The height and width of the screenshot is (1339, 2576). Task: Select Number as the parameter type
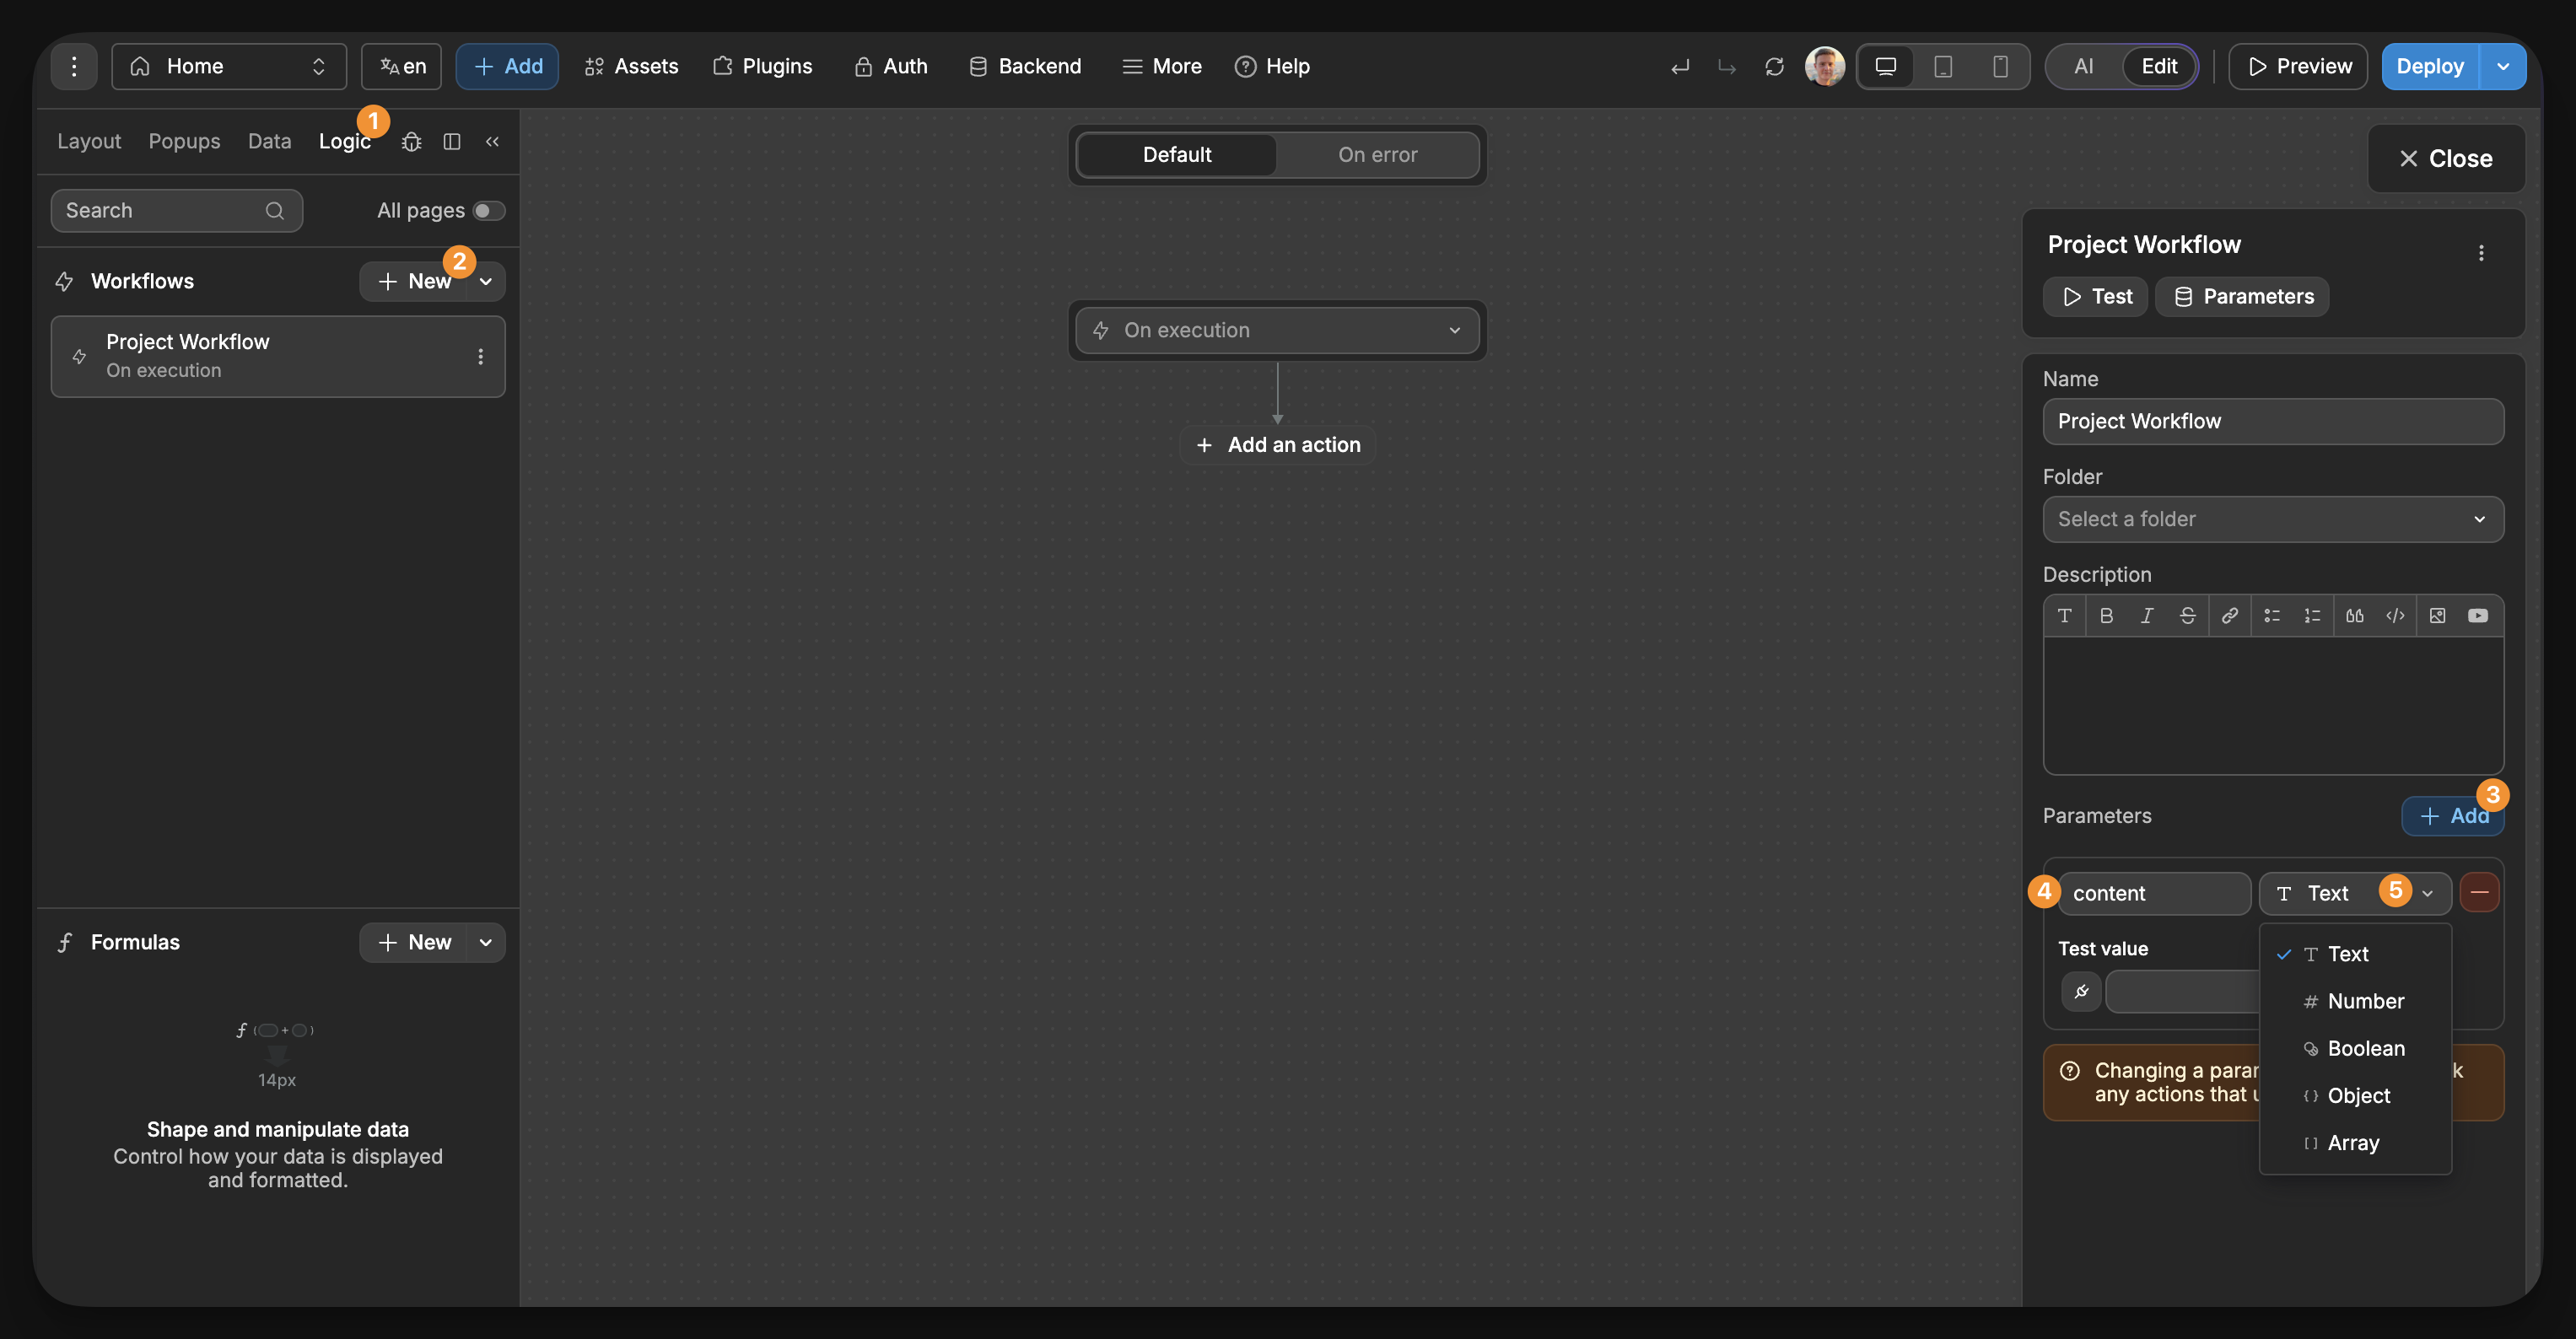(2364, 1001)
